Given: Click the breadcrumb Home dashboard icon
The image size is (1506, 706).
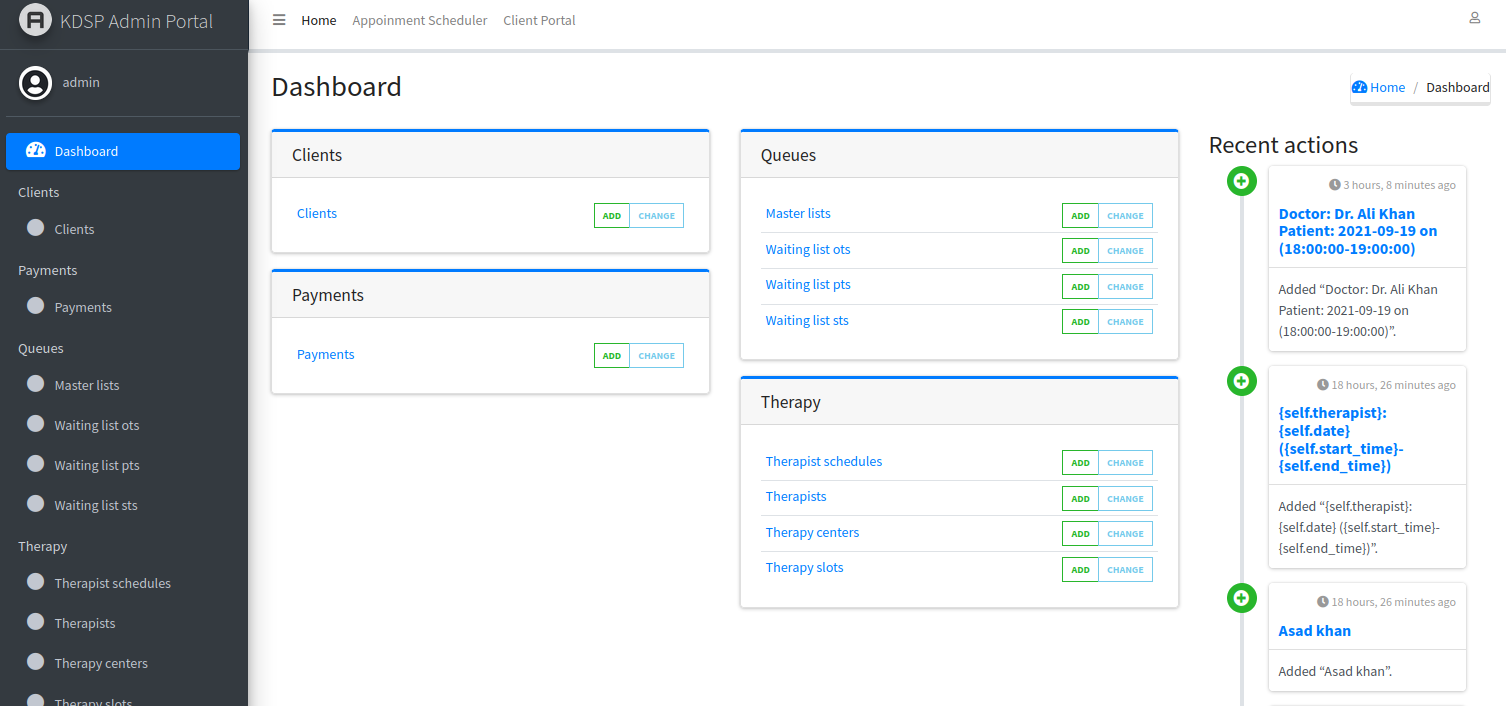Looking at the screenshot, I should [x=1359, y=87].
